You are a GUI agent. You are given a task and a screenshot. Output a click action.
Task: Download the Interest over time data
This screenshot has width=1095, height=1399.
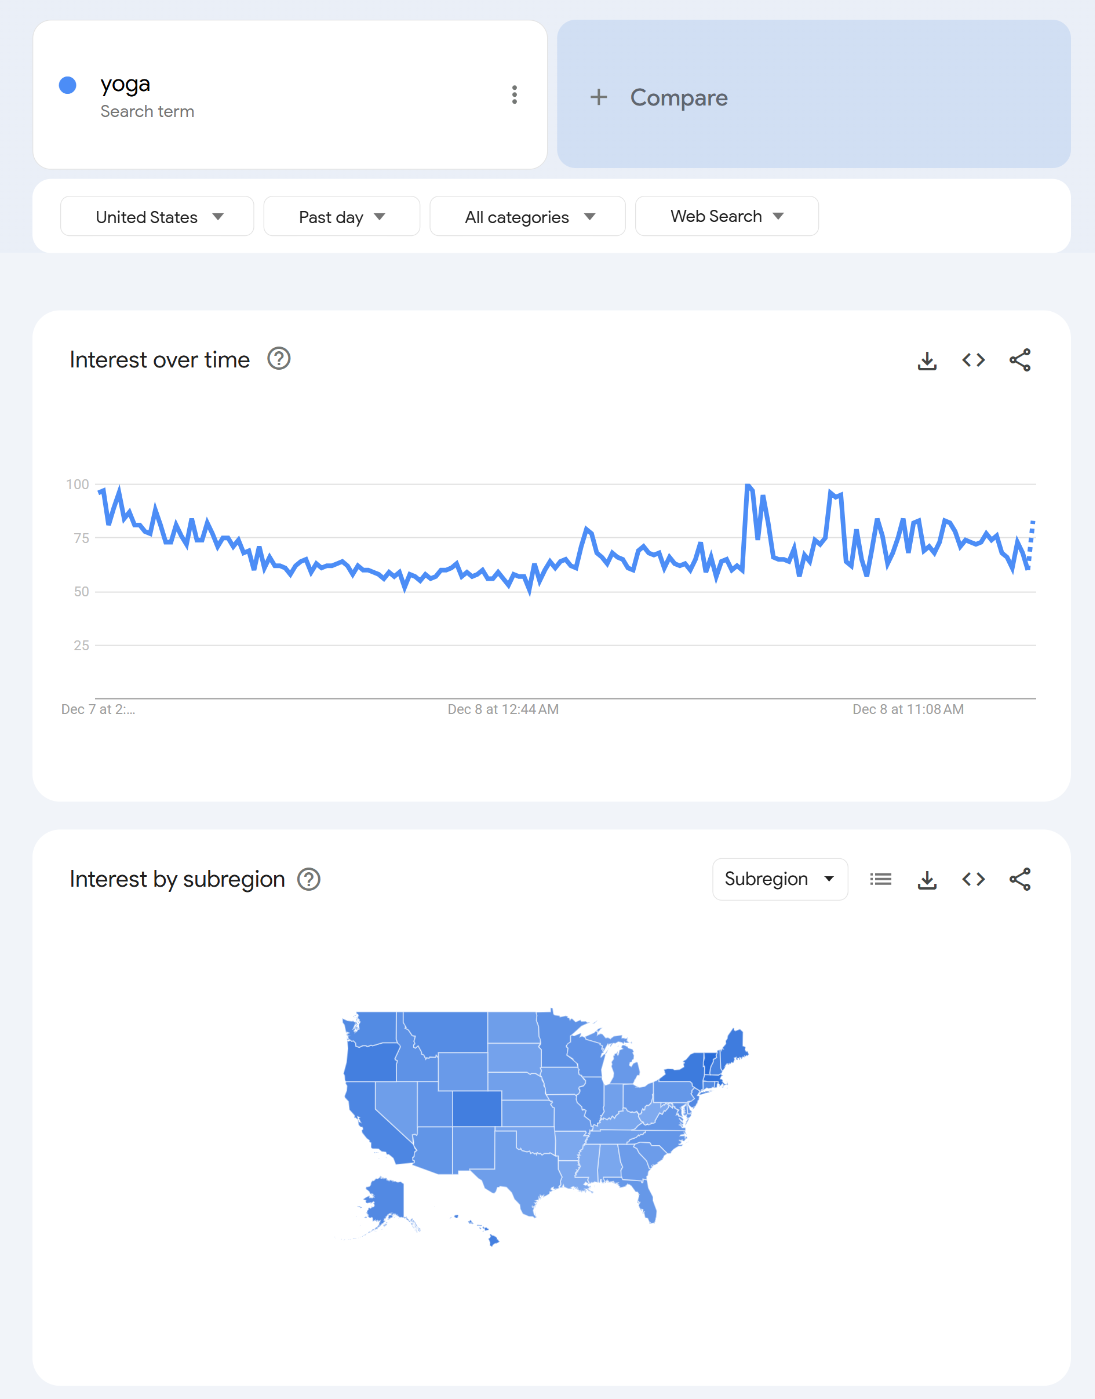click(x=927, y=360)
